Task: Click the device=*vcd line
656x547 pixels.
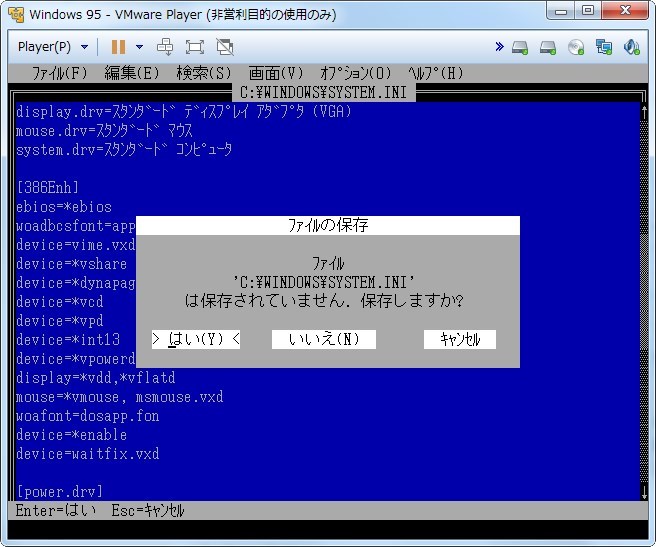Action: 59,302
